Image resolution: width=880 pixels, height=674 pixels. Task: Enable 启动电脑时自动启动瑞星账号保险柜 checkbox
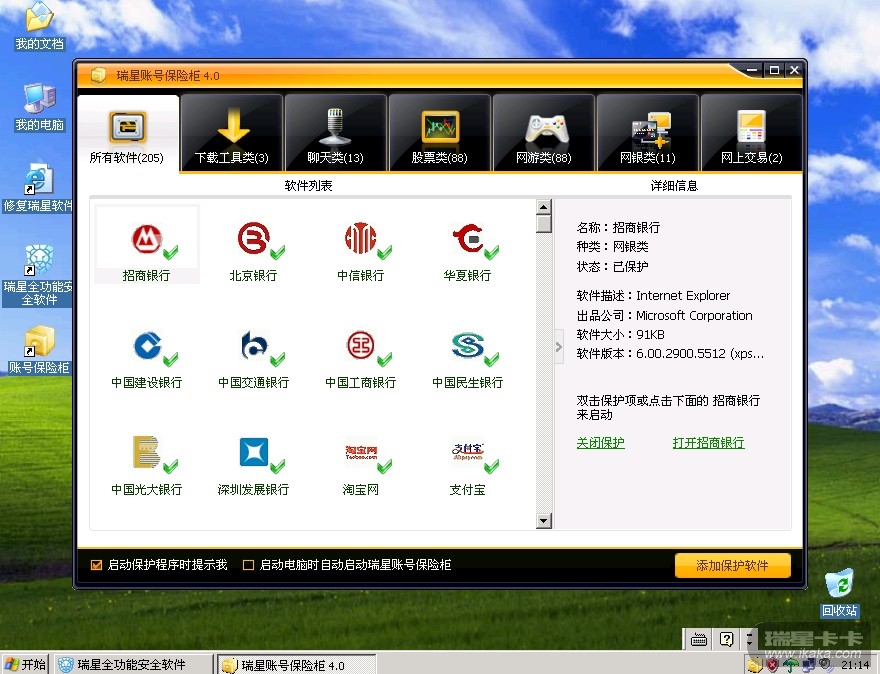coord(248,565)
